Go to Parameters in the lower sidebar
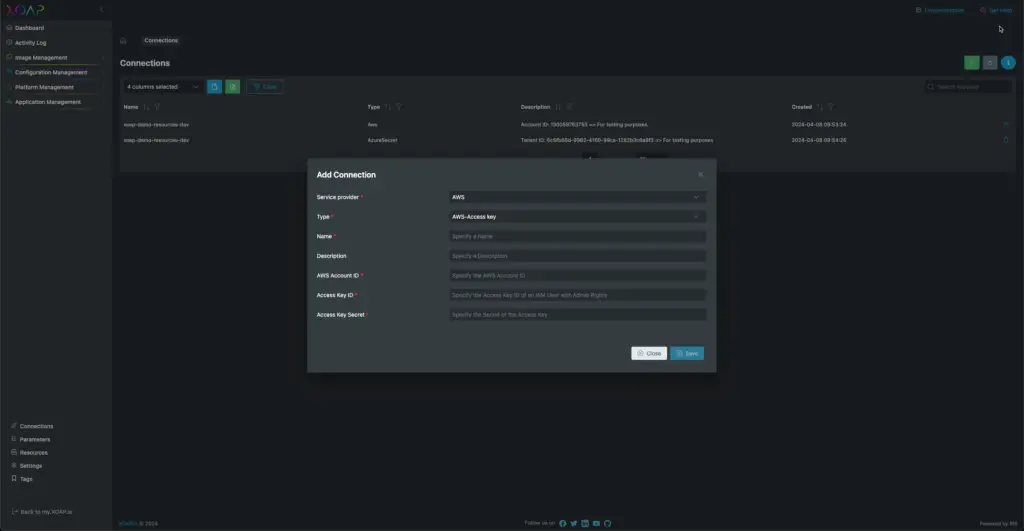1024x531 pixels. click(x=35, y=439)
